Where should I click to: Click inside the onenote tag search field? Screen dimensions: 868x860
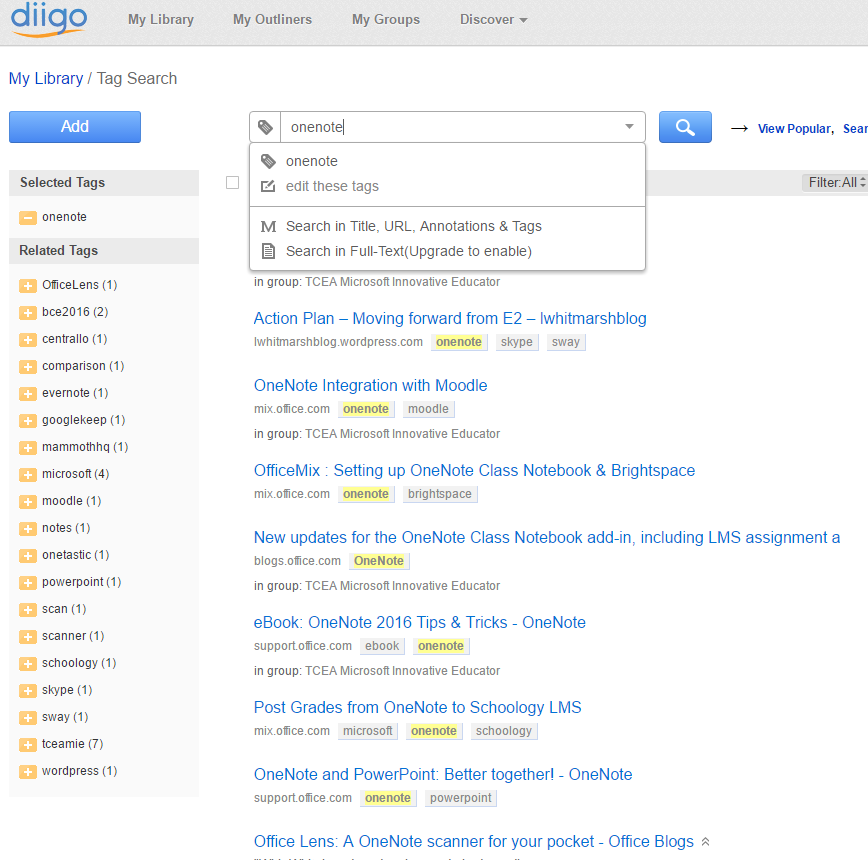click(450, 127)
